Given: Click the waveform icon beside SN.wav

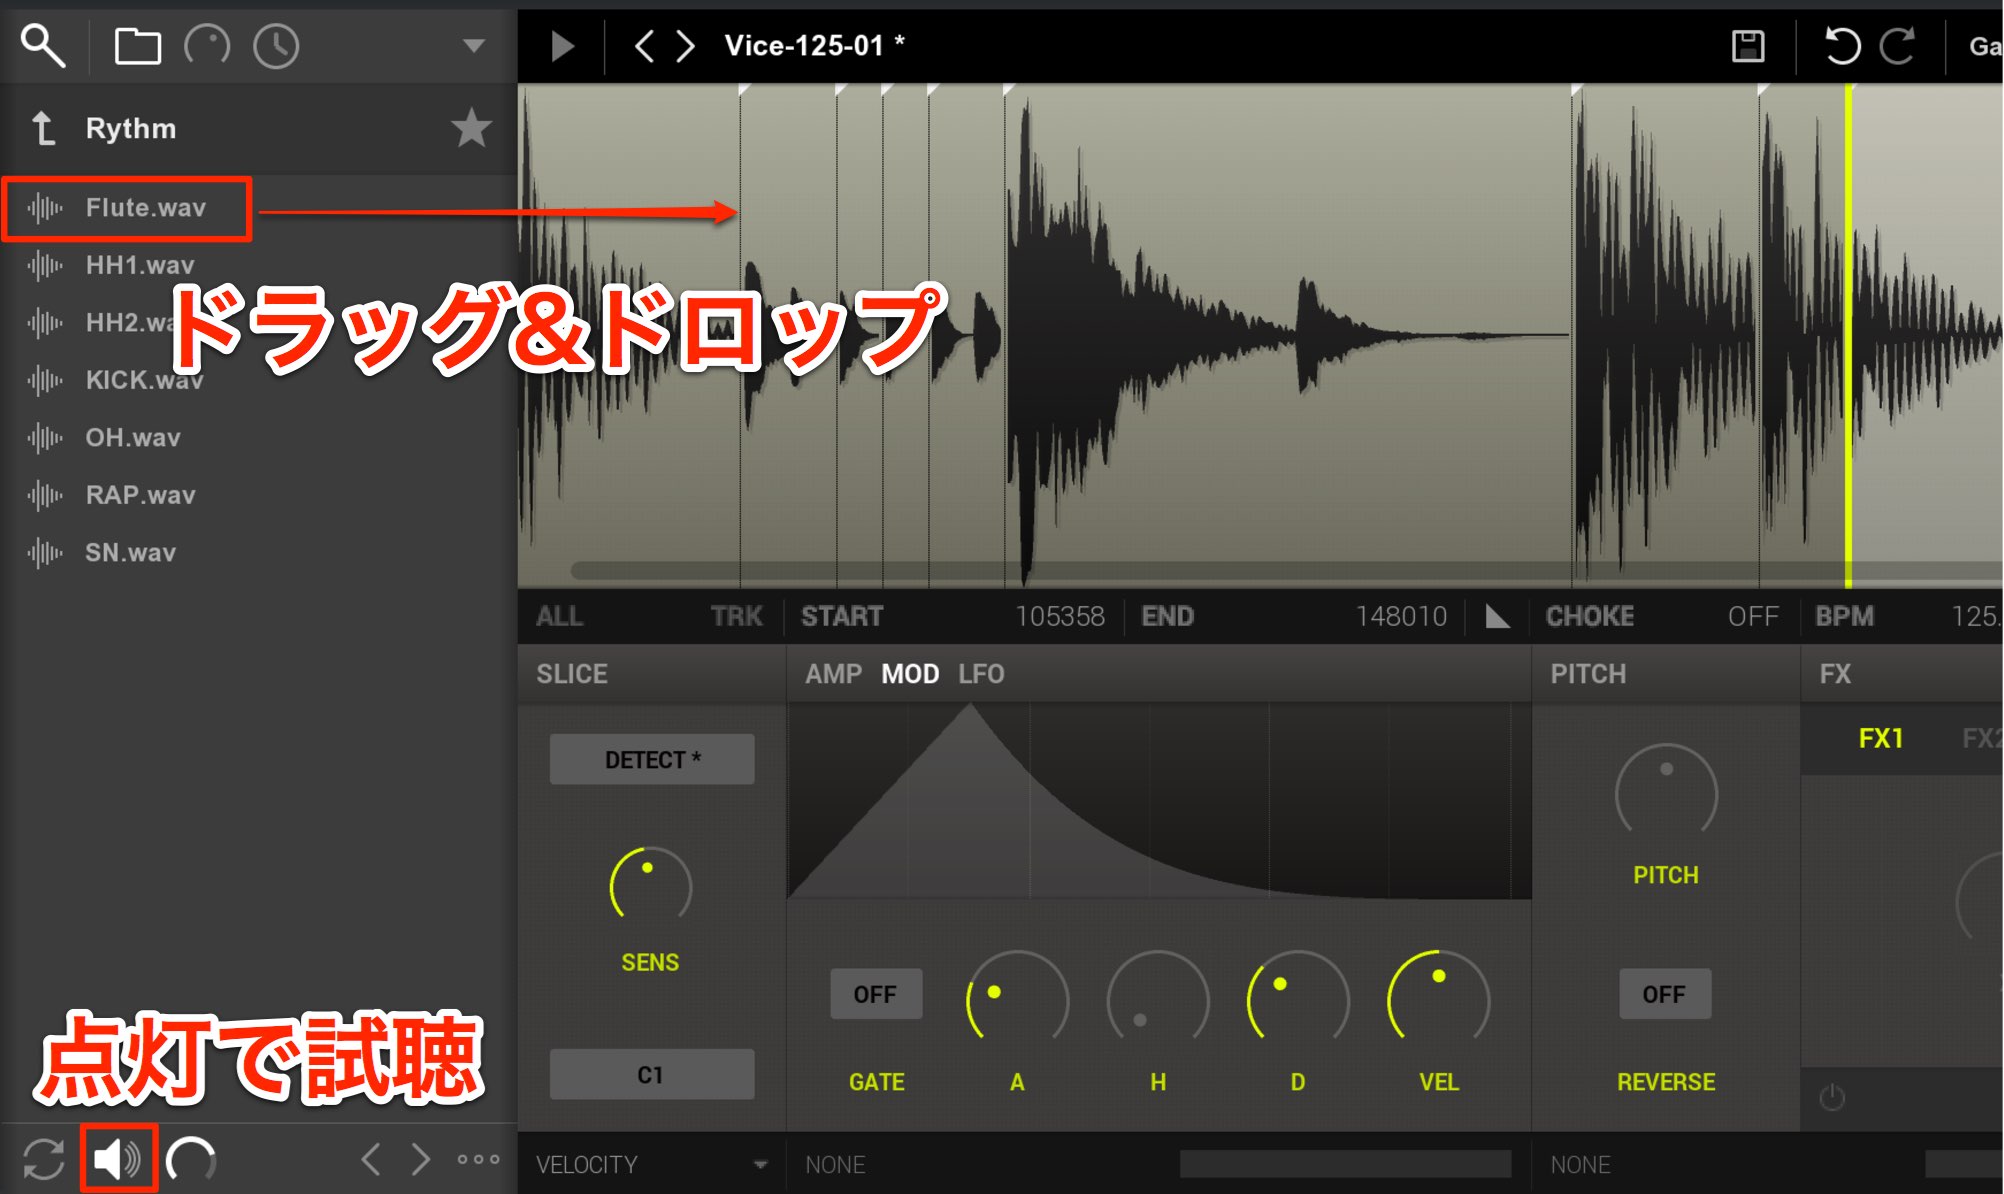Looking at the screenshot, I should click(x=45, y=553).
